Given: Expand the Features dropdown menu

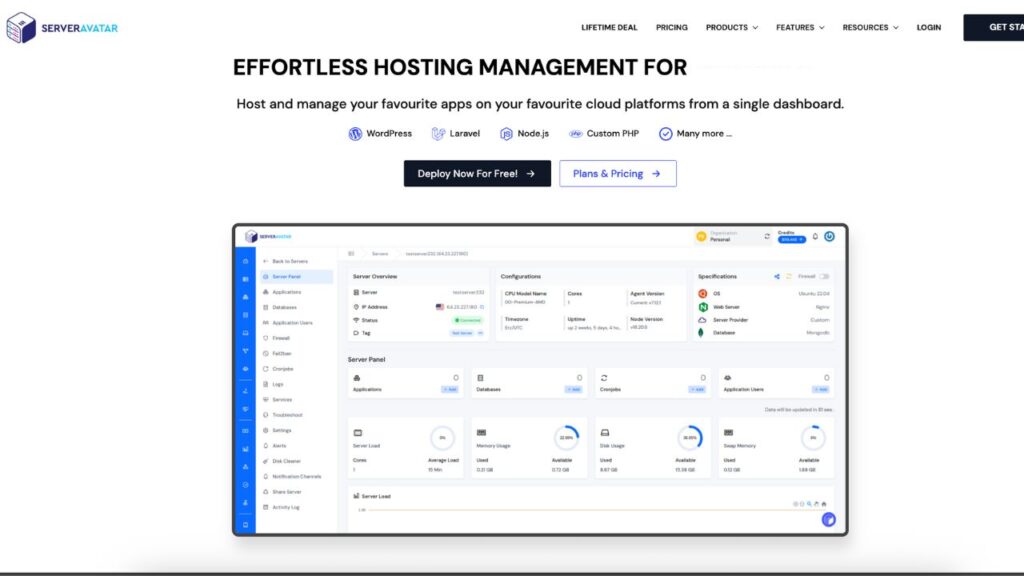Looking at the screenshot, I should coord(801,27).
